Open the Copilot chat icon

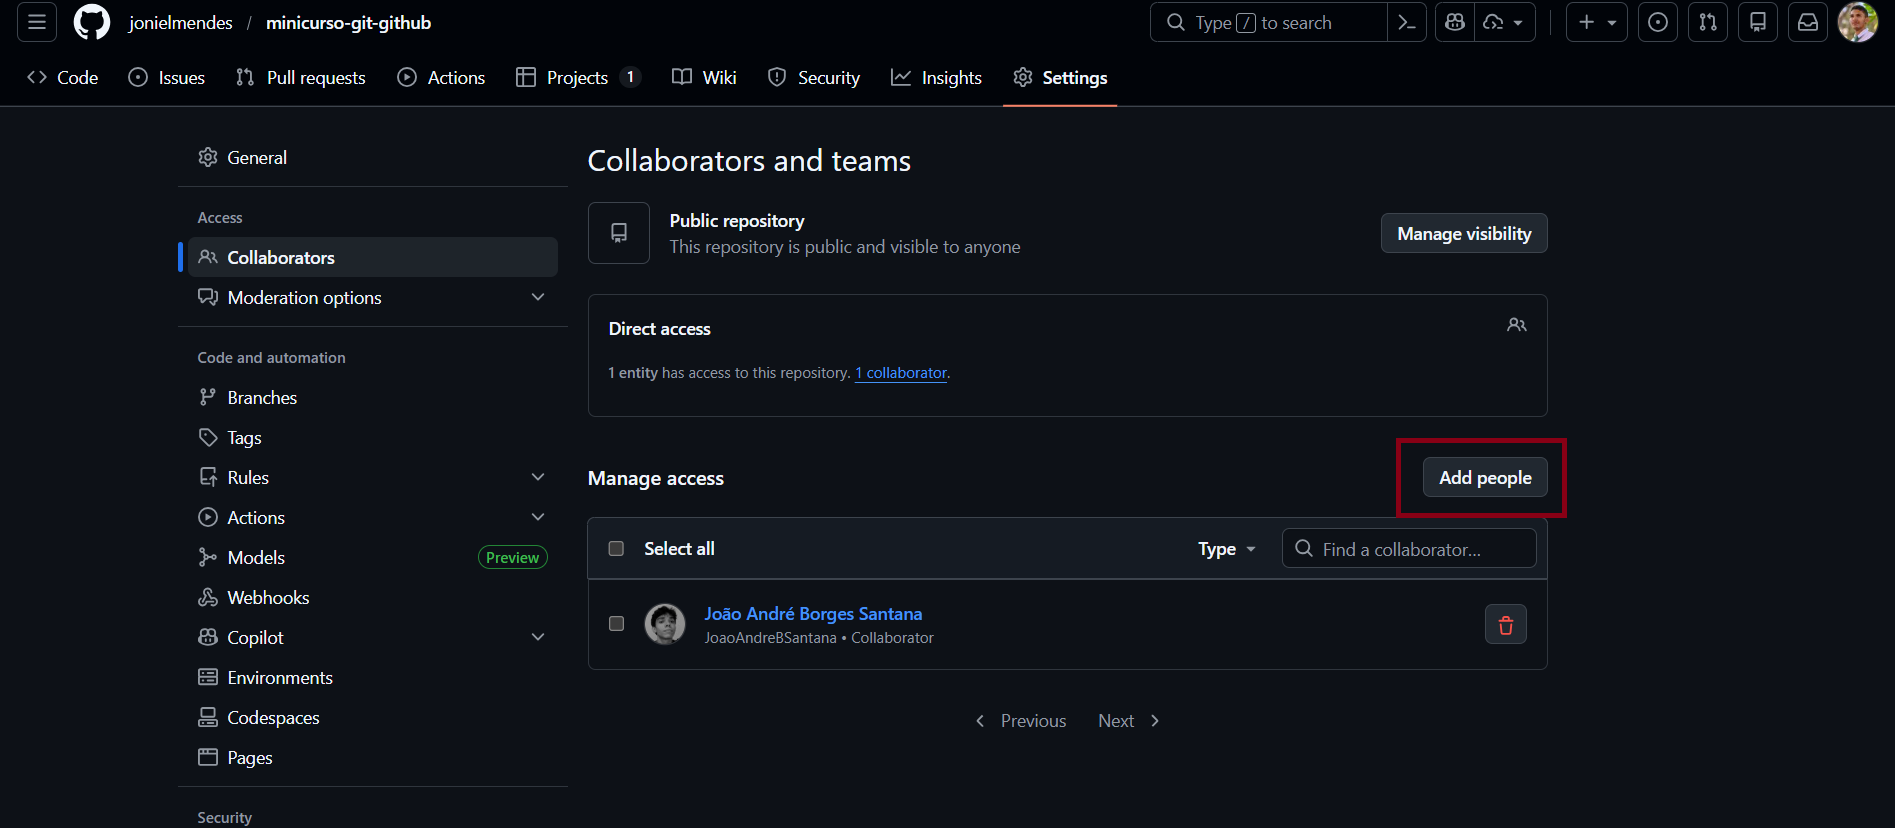(1455, 22)
